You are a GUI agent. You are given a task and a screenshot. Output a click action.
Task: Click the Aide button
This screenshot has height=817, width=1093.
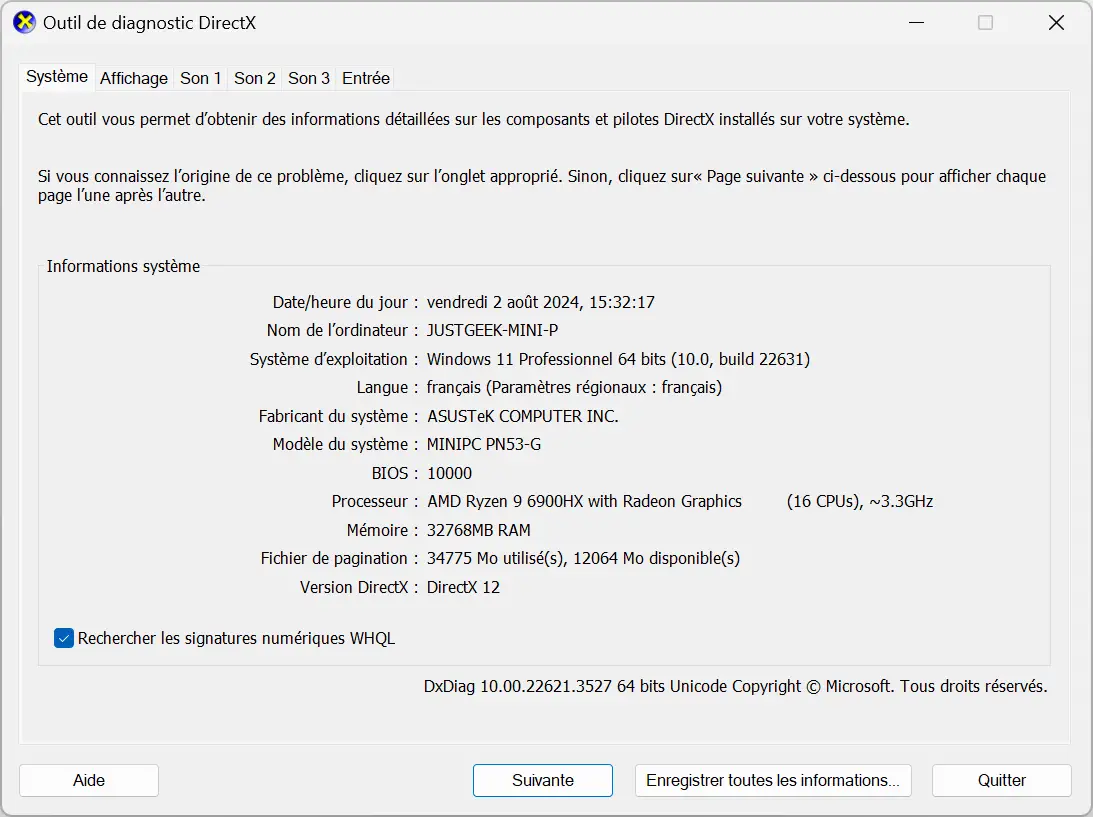89,780
